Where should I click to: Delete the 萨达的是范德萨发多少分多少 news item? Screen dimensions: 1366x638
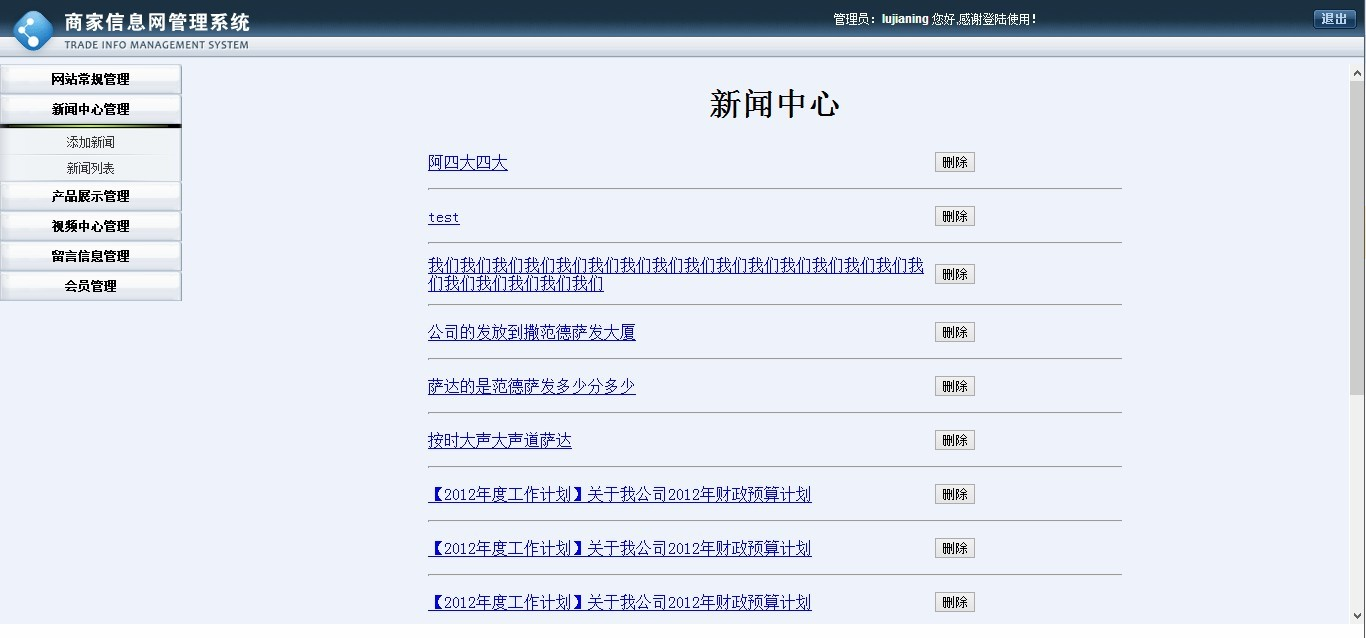point(955,386)
